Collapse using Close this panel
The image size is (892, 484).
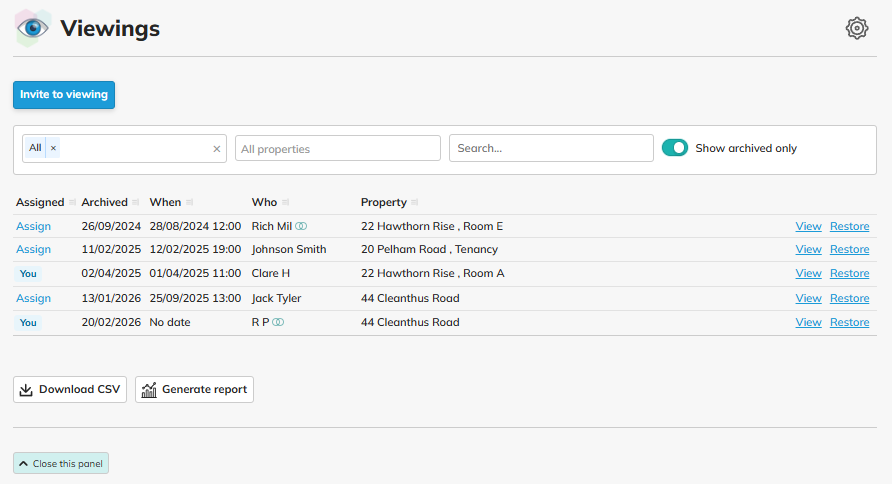point(61,464)
